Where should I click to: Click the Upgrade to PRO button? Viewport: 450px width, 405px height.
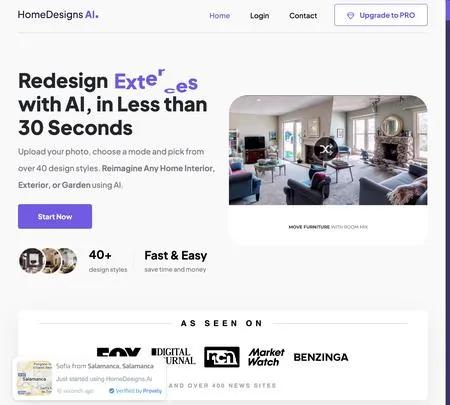pyautogui.click(x=381, y=15)
